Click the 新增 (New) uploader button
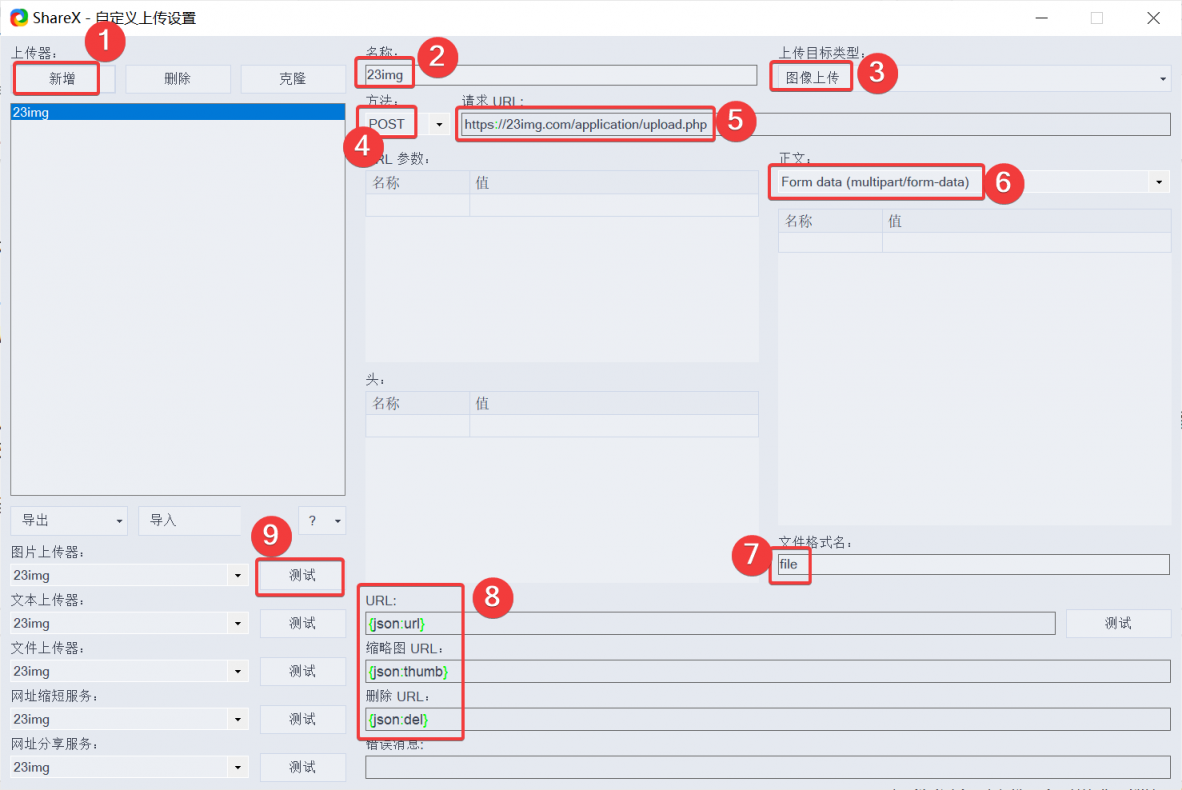1182x790 pixels. [x=62, y=79]
